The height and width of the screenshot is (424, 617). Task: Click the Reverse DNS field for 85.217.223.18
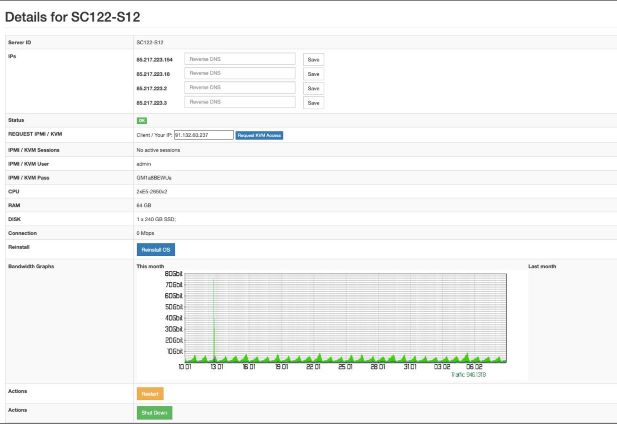239,74
